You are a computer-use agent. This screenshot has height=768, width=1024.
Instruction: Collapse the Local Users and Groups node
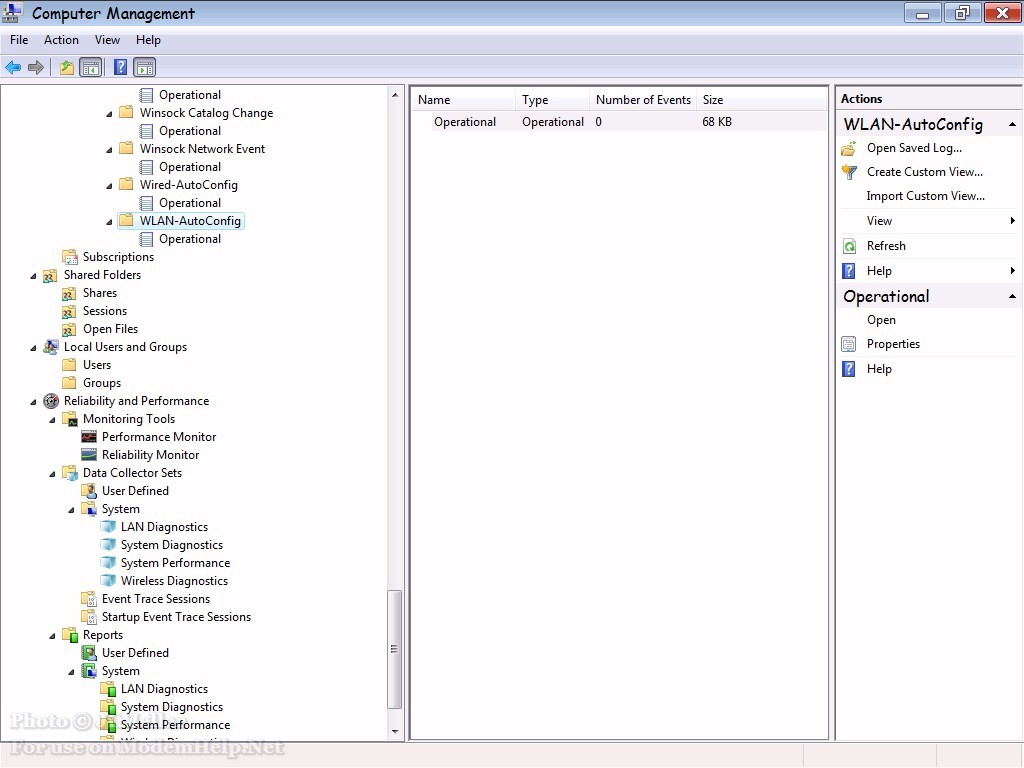click(33, 348)
